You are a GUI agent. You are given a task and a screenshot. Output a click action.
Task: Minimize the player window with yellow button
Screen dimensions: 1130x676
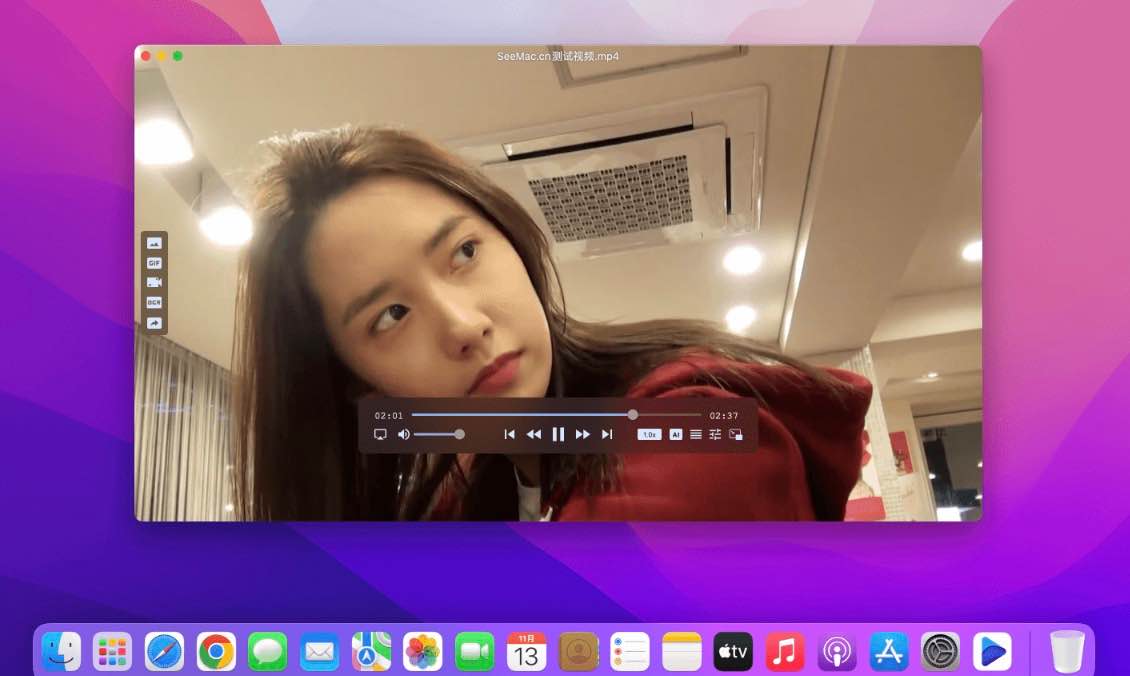(x=162, y=56)
